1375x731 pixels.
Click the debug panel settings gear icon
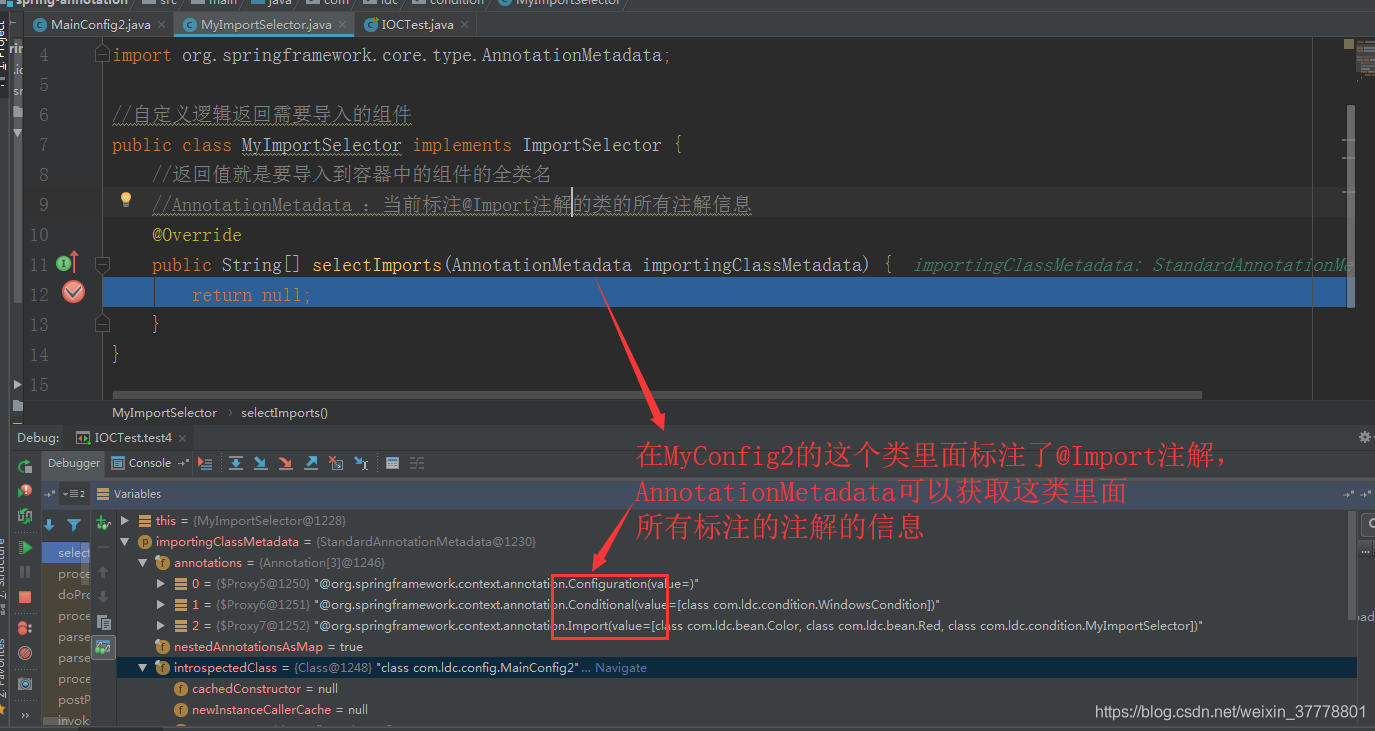coord(1364,437)
